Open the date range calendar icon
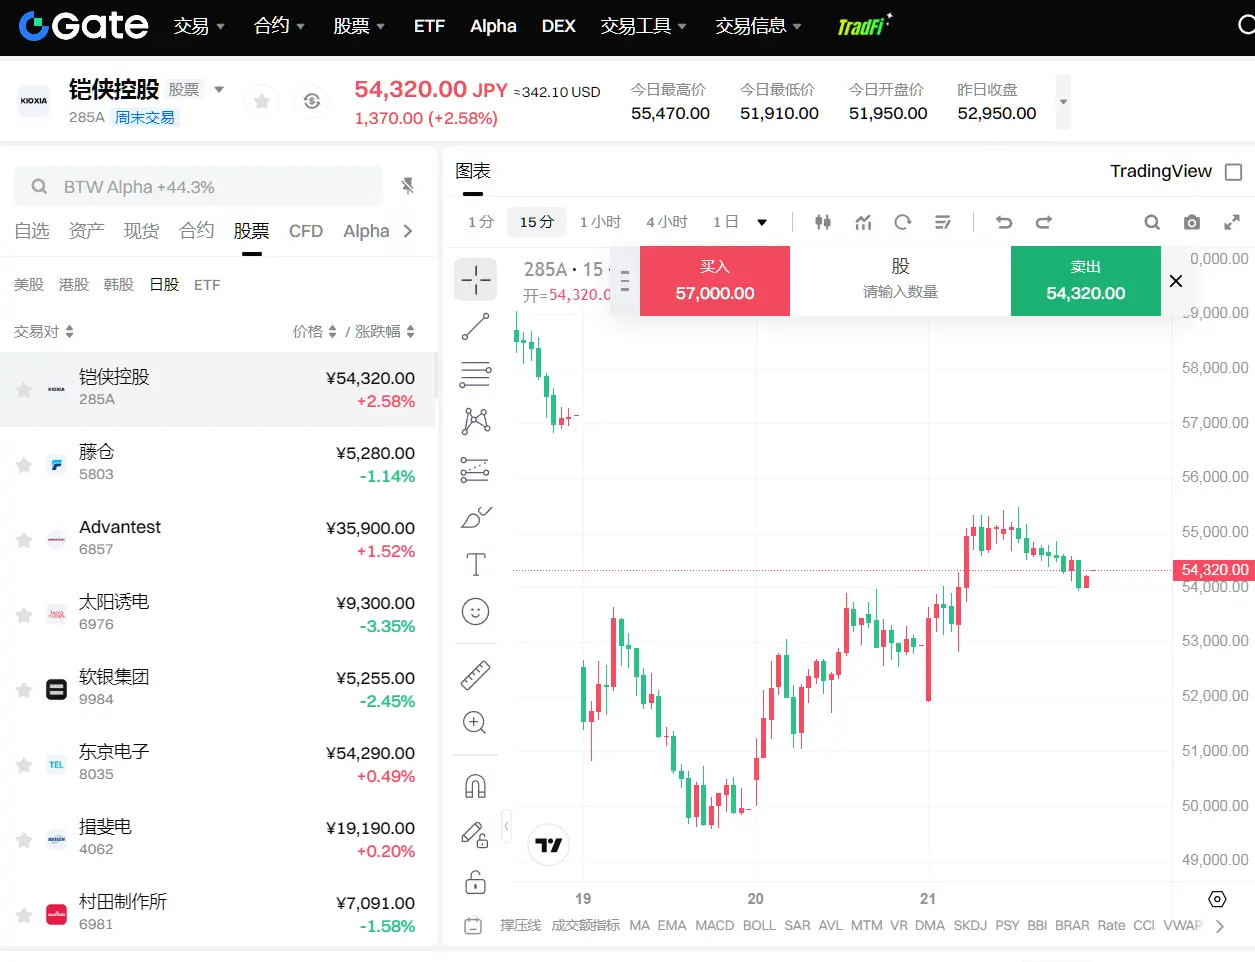The image size is (1255, 962). 474,926
